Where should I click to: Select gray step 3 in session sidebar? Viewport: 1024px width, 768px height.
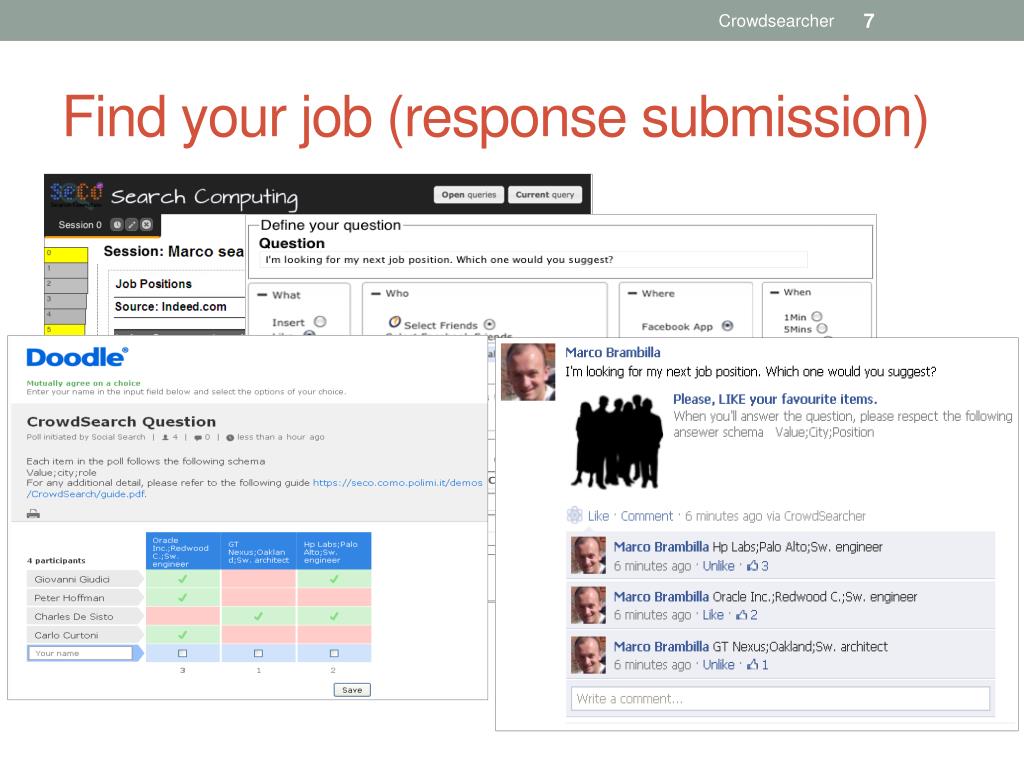point(65,301)
